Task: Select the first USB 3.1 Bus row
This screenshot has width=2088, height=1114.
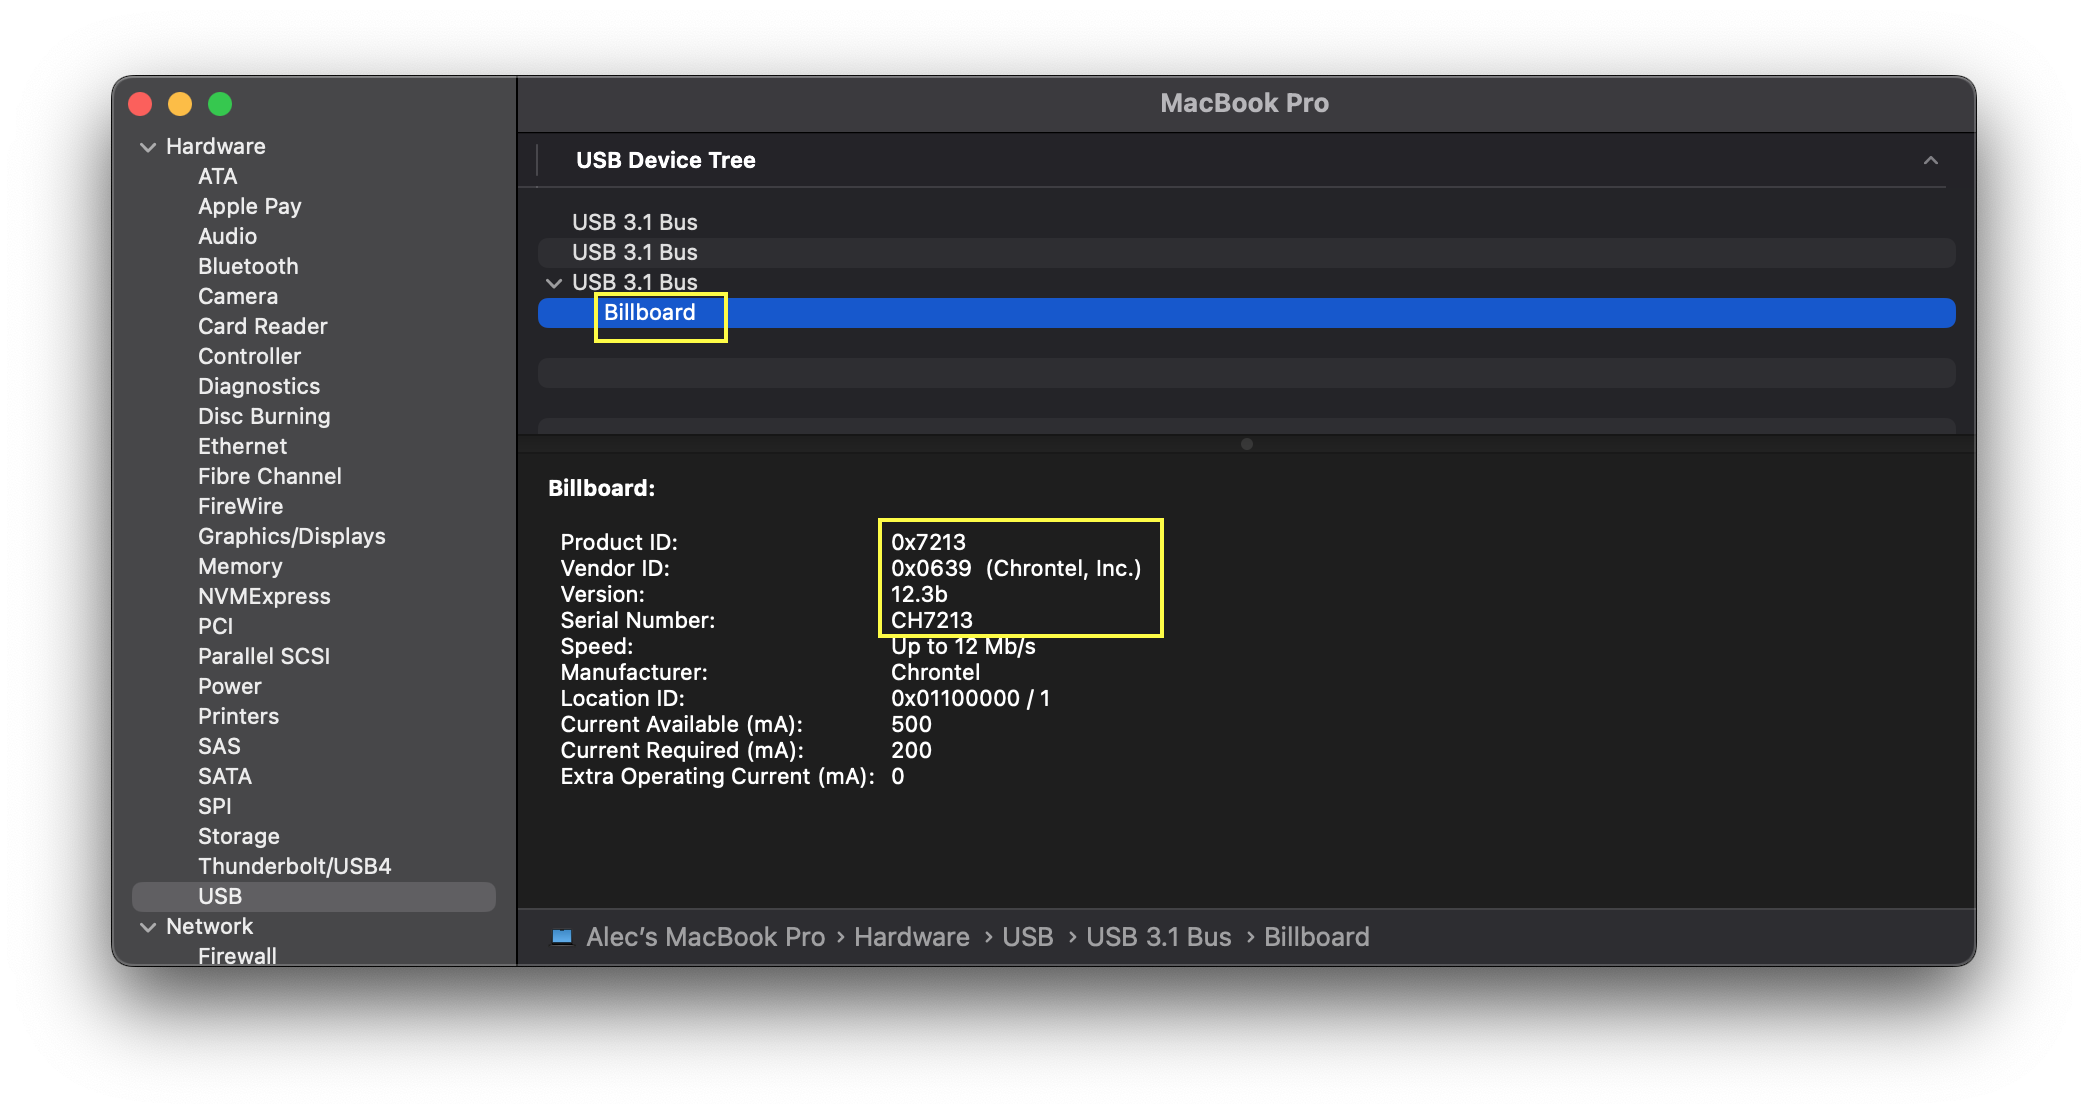Action: click(1246, 223)
